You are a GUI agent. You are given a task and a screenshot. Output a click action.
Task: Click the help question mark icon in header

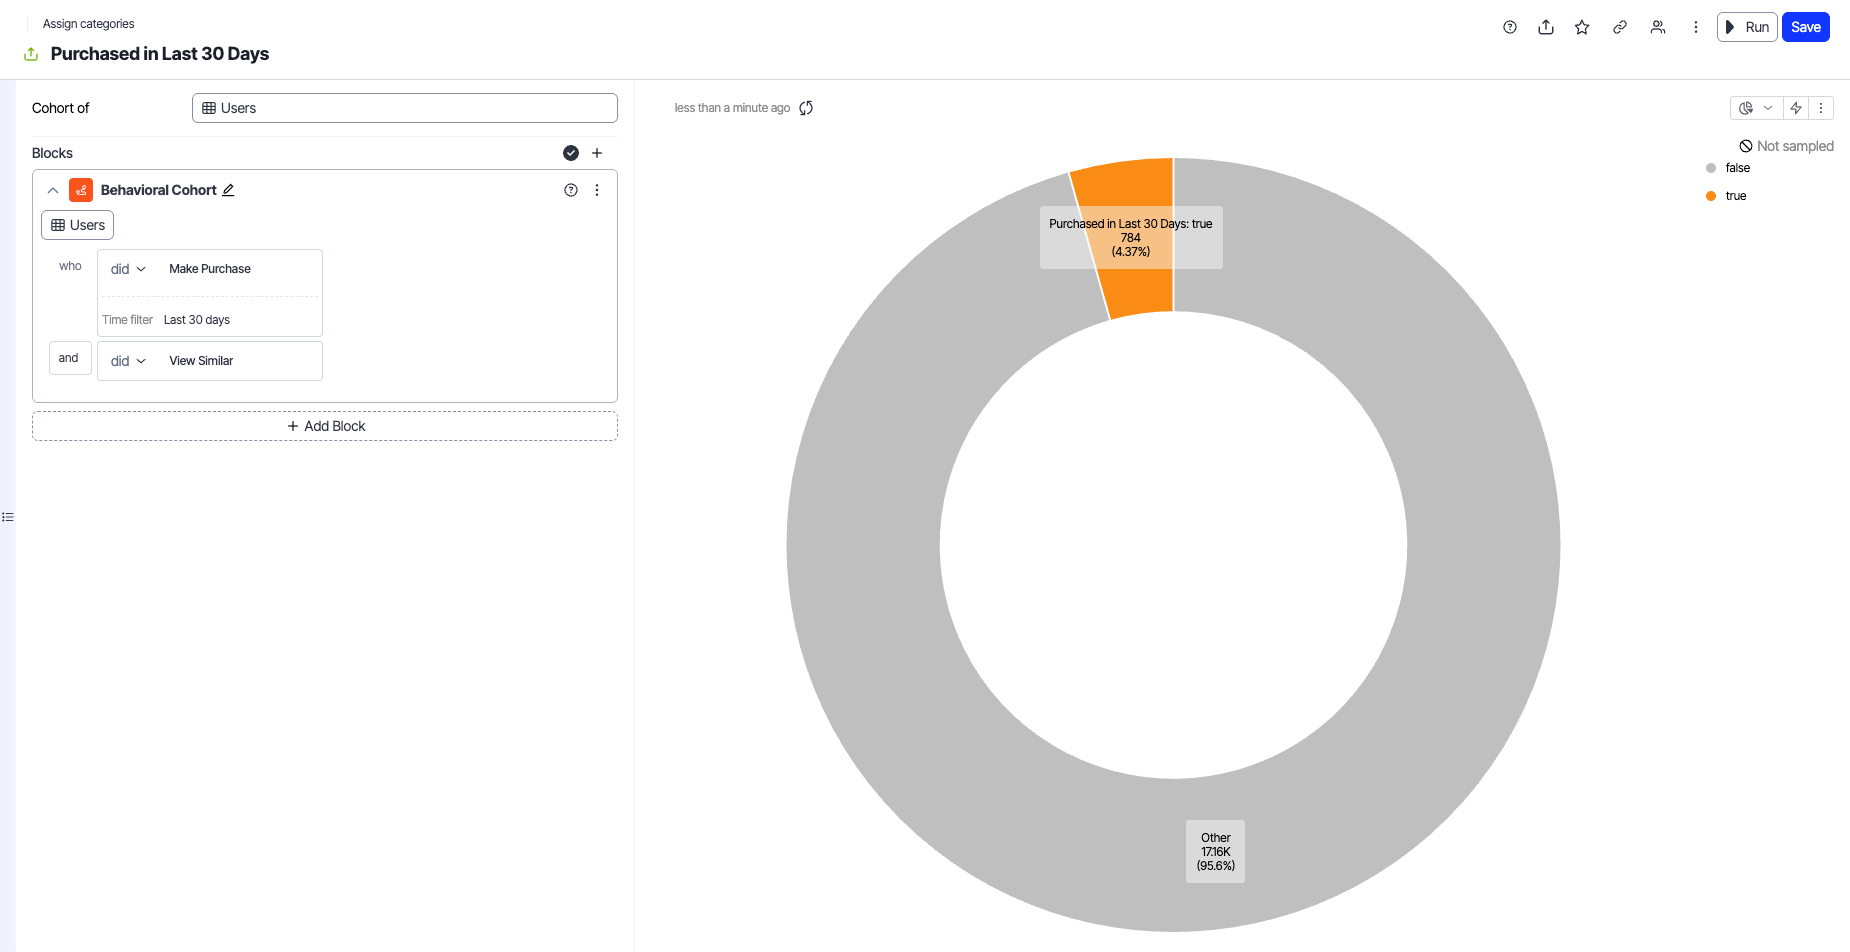tap(1510, 27)
